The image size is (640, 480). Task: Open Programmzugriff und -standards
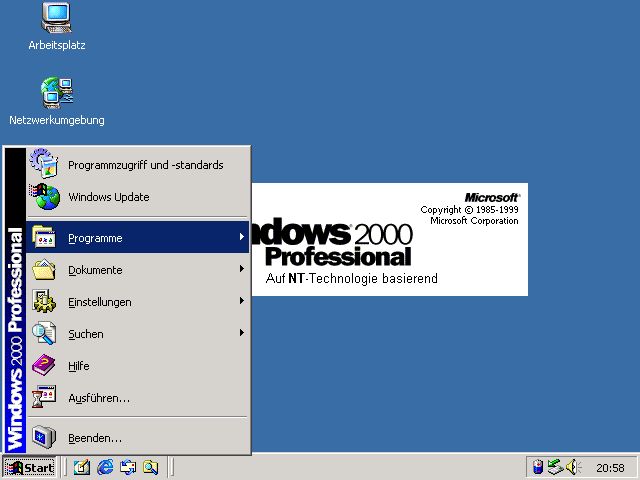(145, 165)
